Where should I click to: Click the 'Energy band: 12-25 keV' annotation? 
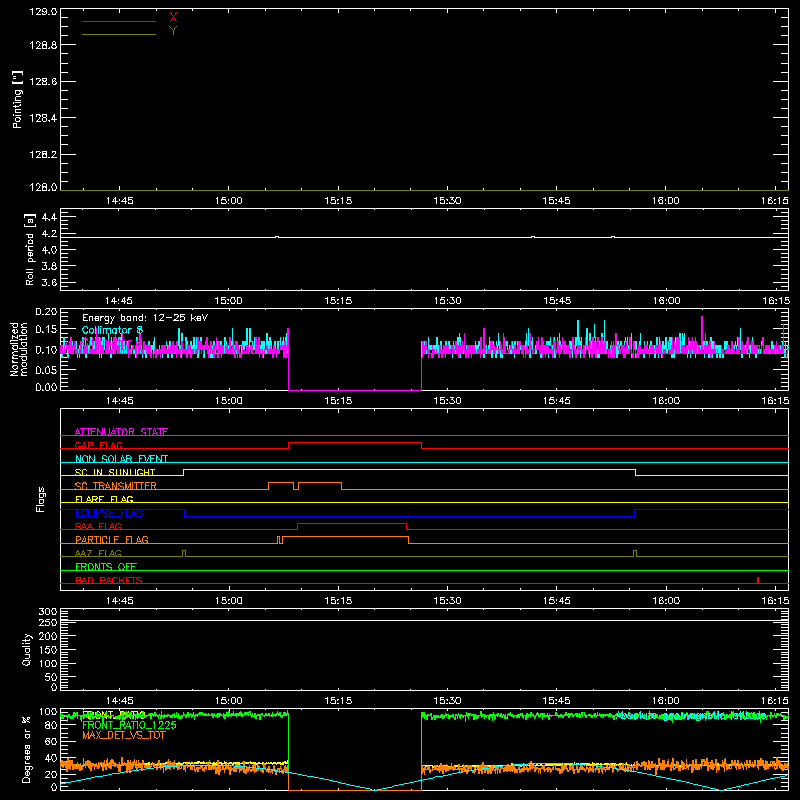tap(145, 318)
